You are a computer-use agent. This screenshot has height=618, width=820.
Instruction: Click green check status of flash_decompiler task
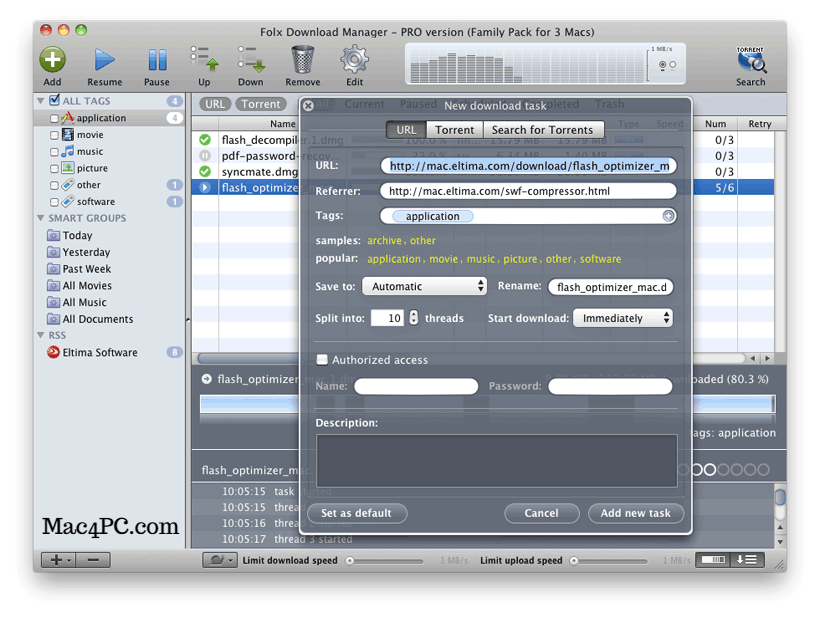(205, 140)
